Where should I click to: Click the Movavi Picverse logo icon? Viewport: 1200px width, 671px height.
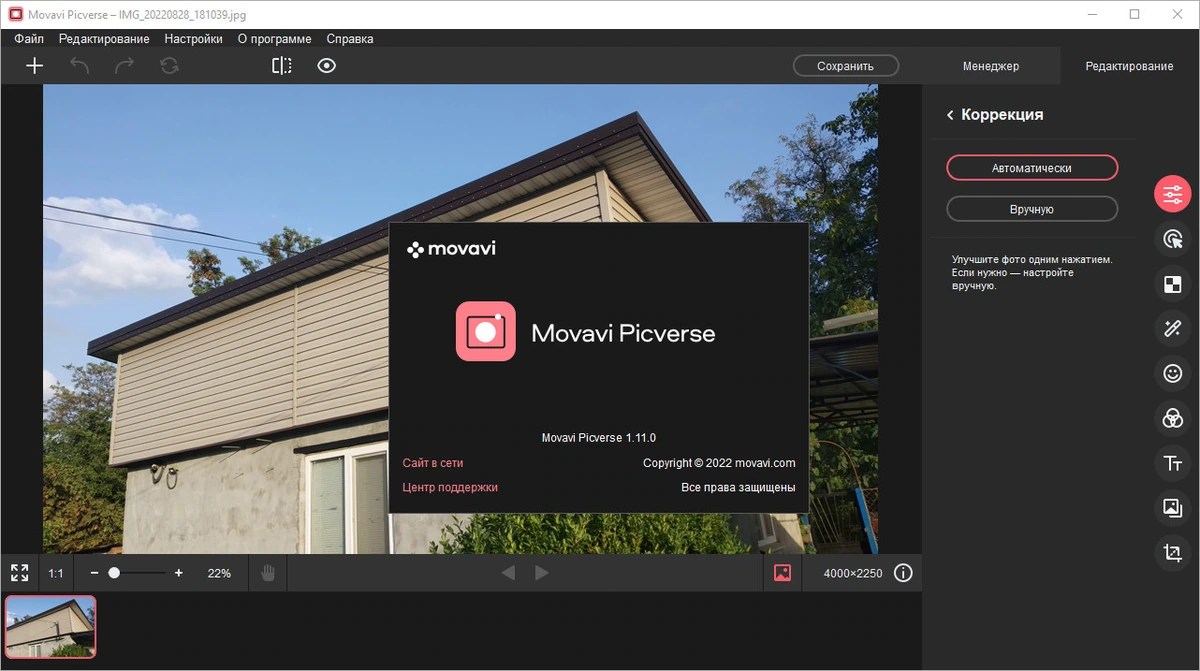[x=486, y=331]
